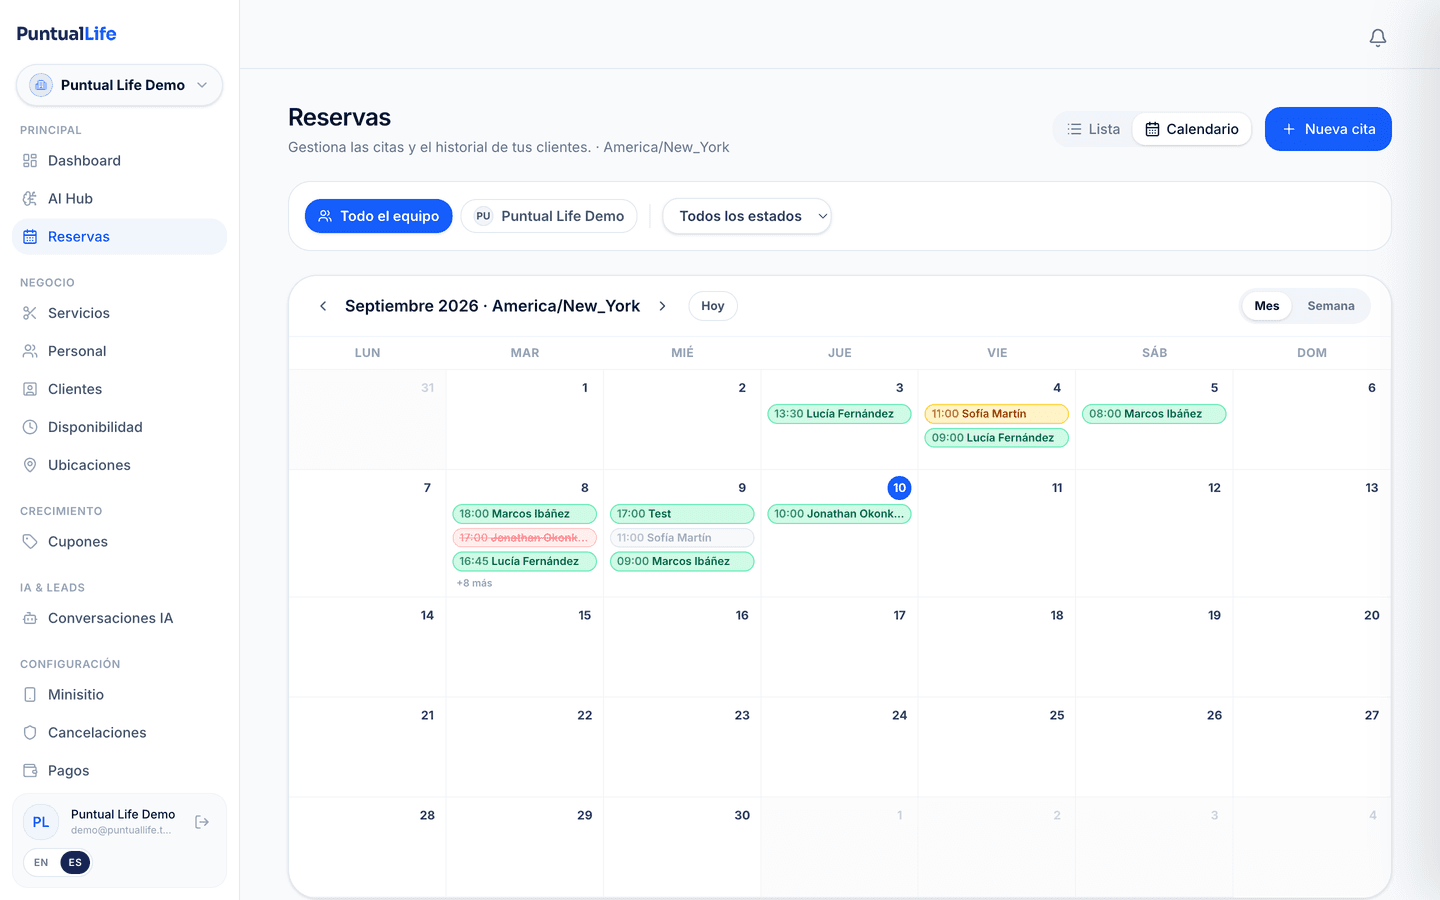Click the Ubicaciones map pin icon

point(30,465)
